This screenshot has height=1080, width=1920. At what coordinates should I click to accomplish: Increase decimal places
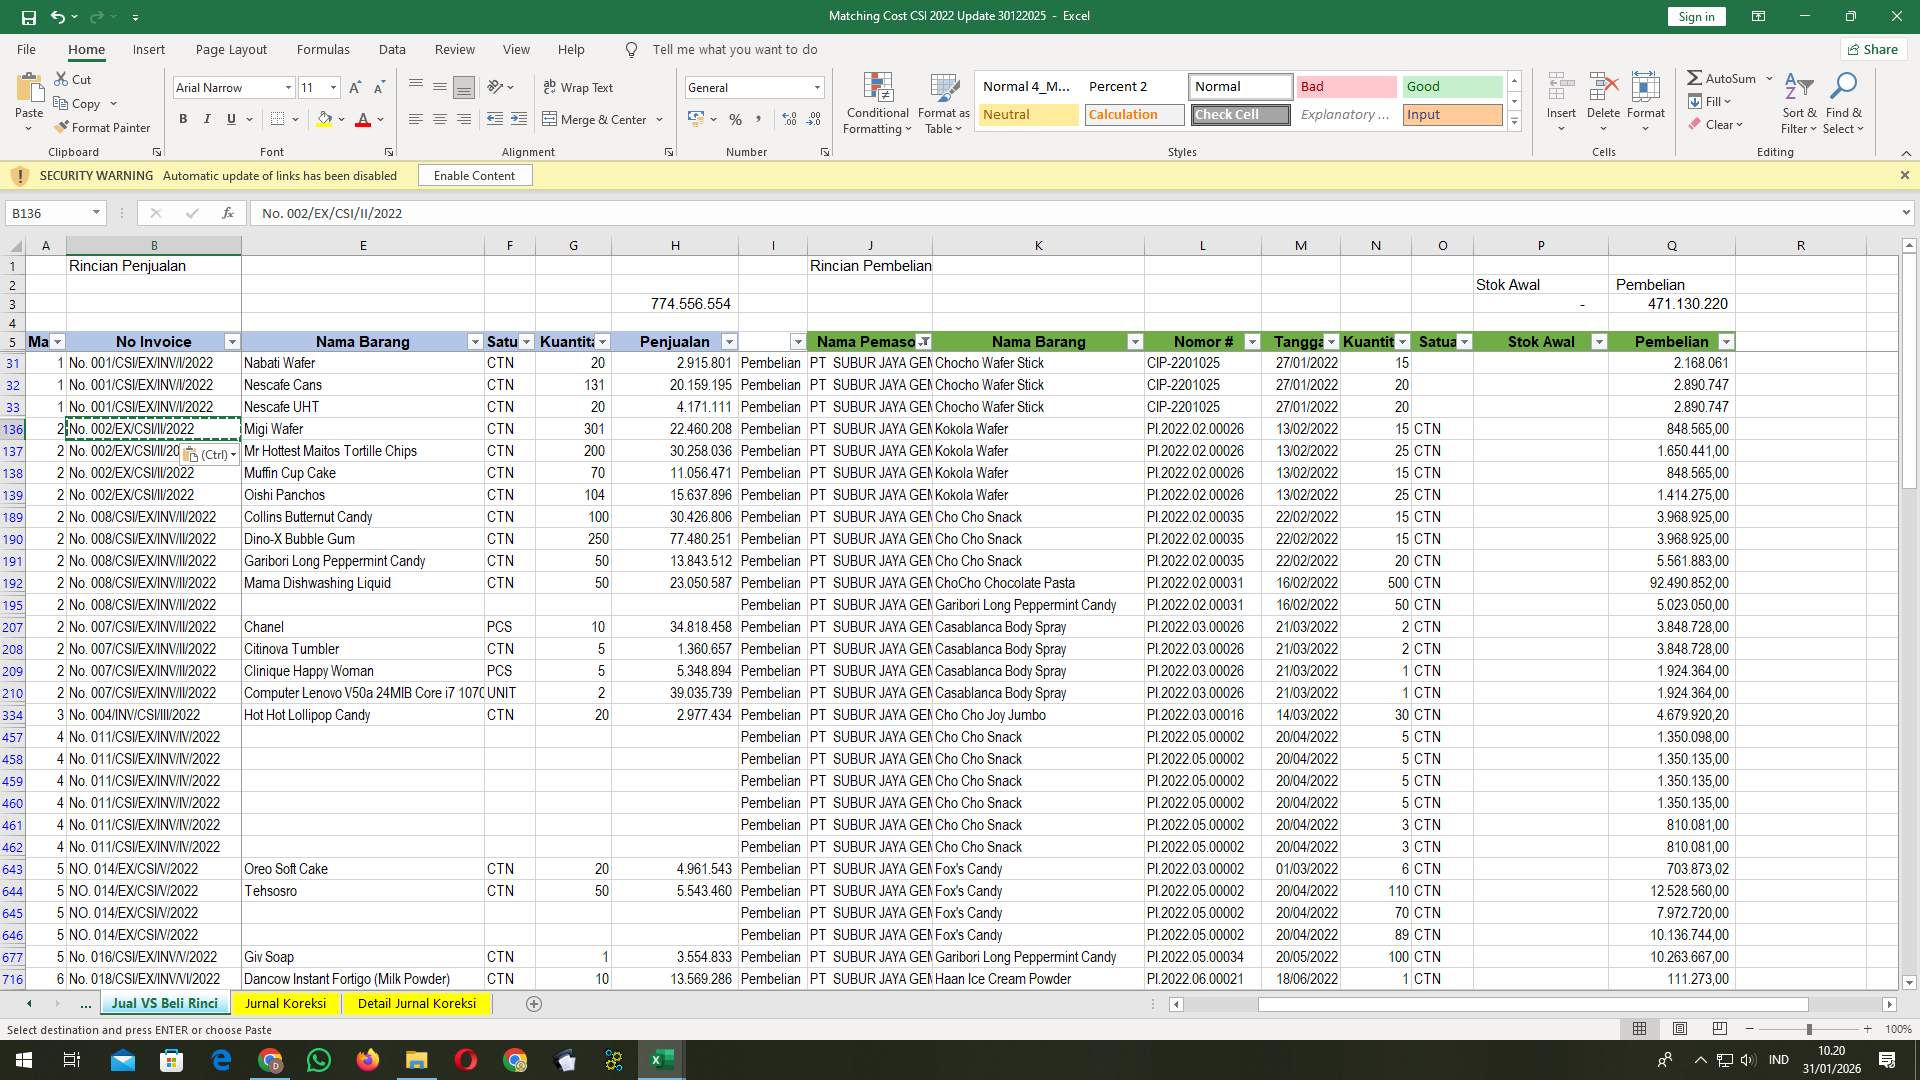789,119
